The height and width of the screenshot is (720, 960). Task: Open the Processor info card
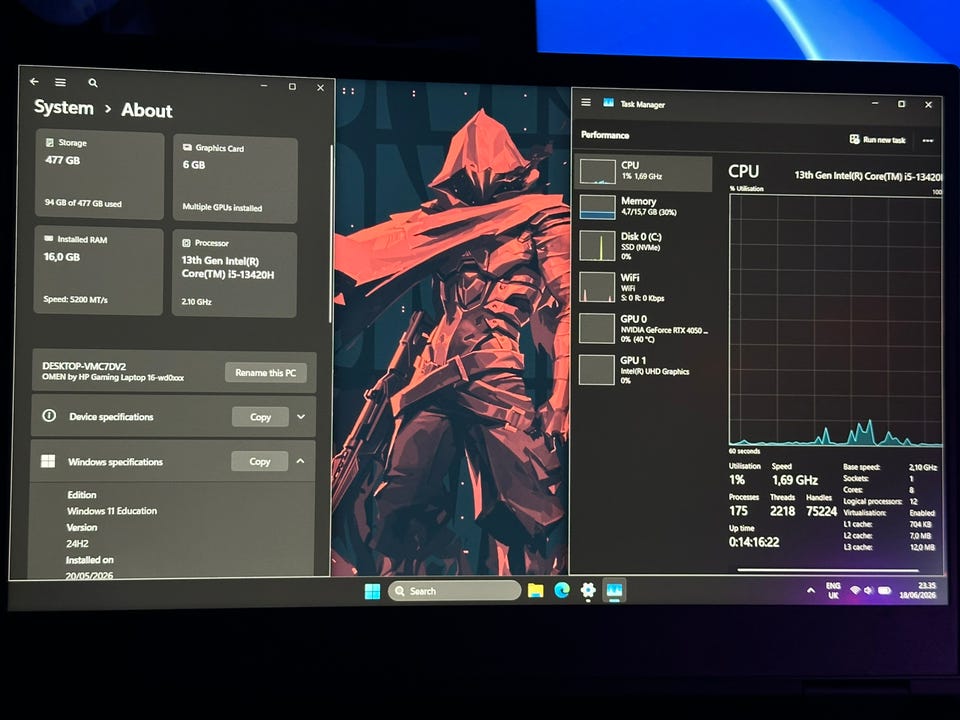click(x=235, y=273)
